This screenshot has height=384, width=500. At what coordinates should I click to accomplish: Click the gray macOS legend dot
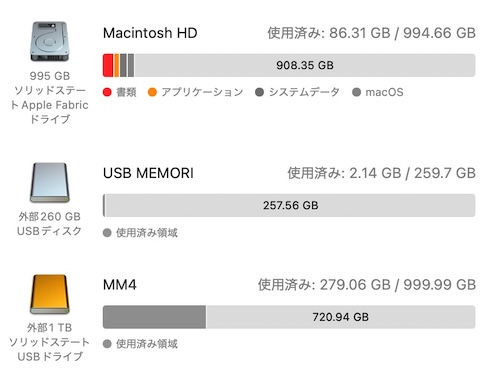tap(356, 92)
